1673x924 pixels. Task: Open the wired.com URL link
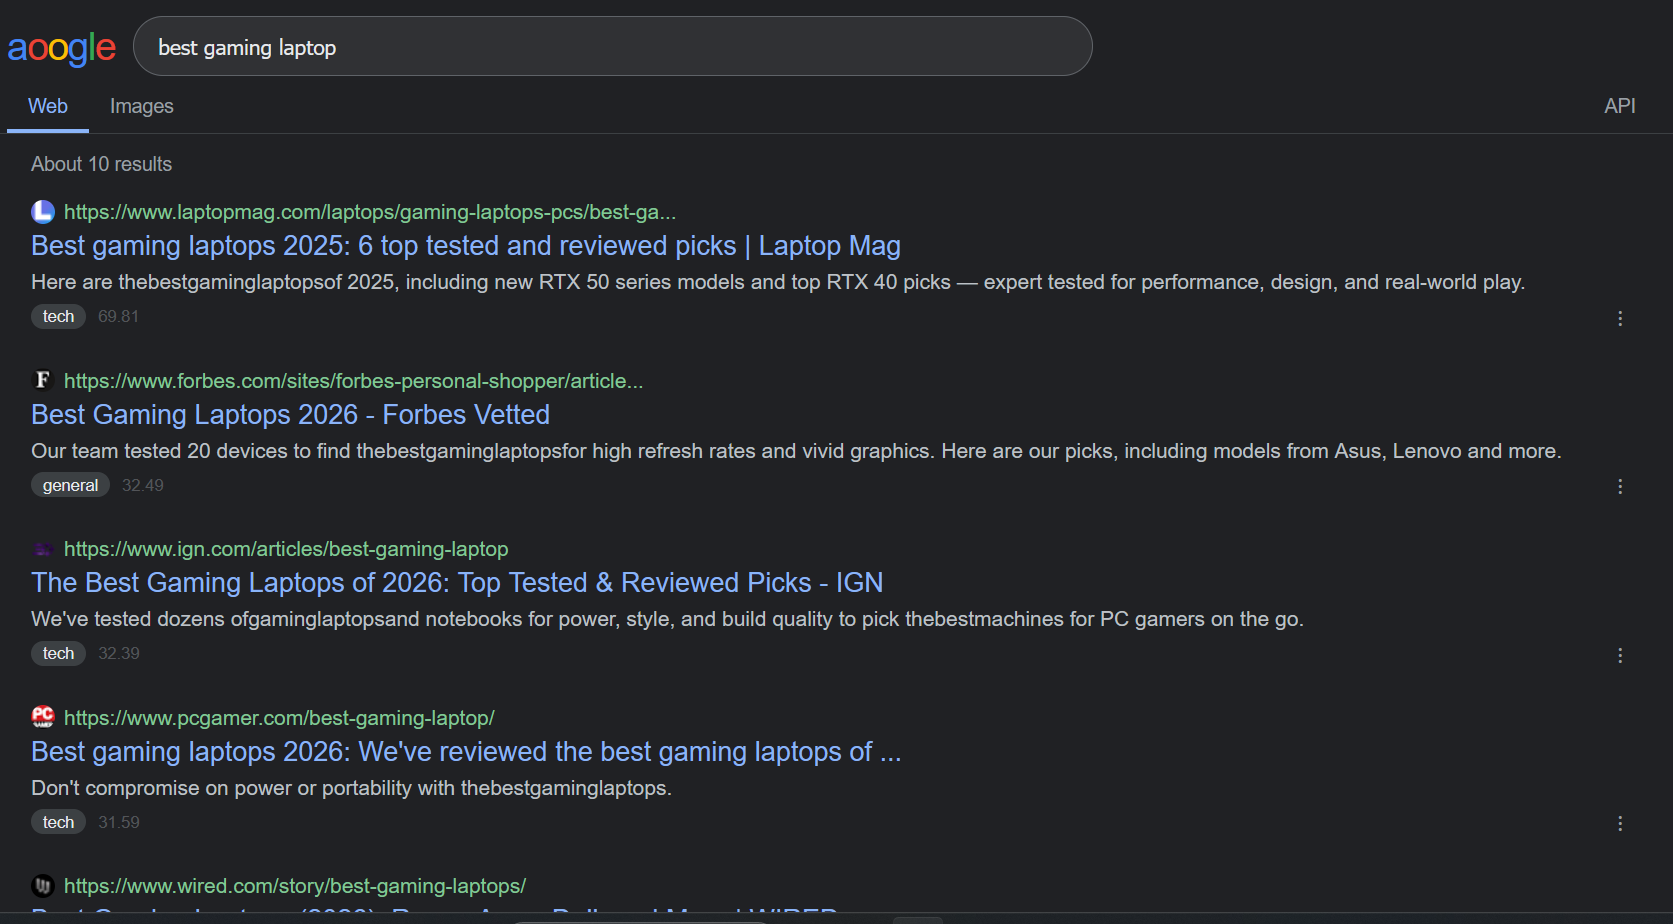coord(295,886)
